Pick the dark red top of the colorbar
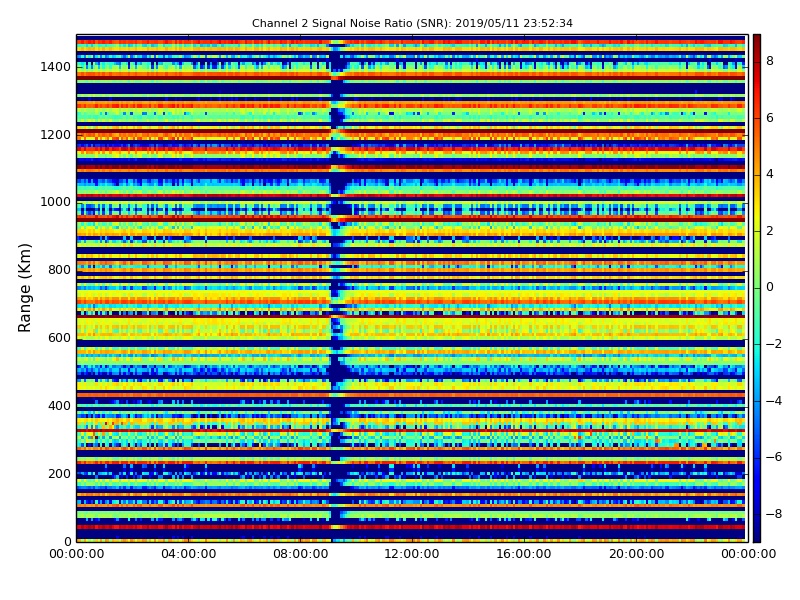This screenshot has height=600, width=800. 757,41
